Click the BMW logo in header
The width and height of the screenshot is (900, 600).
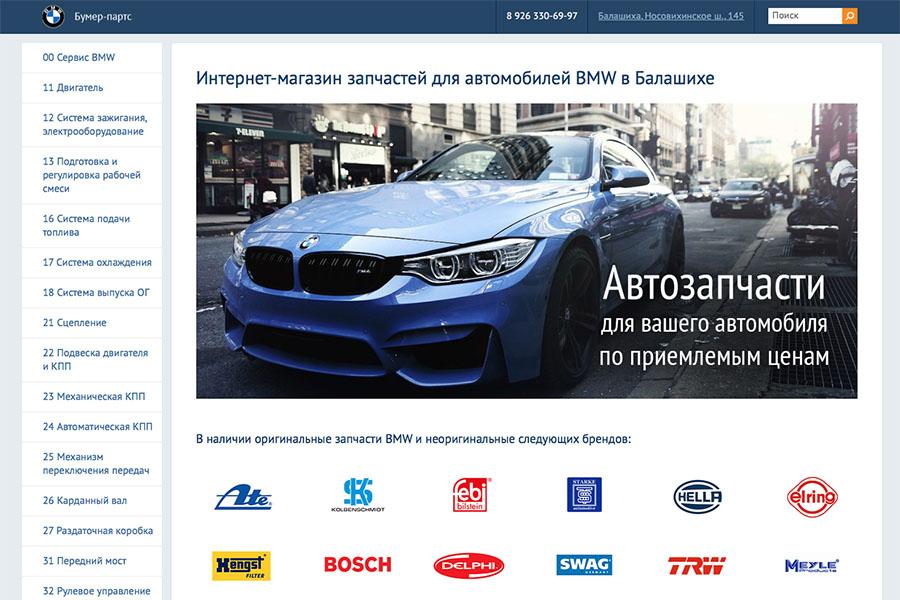[53, 16]
